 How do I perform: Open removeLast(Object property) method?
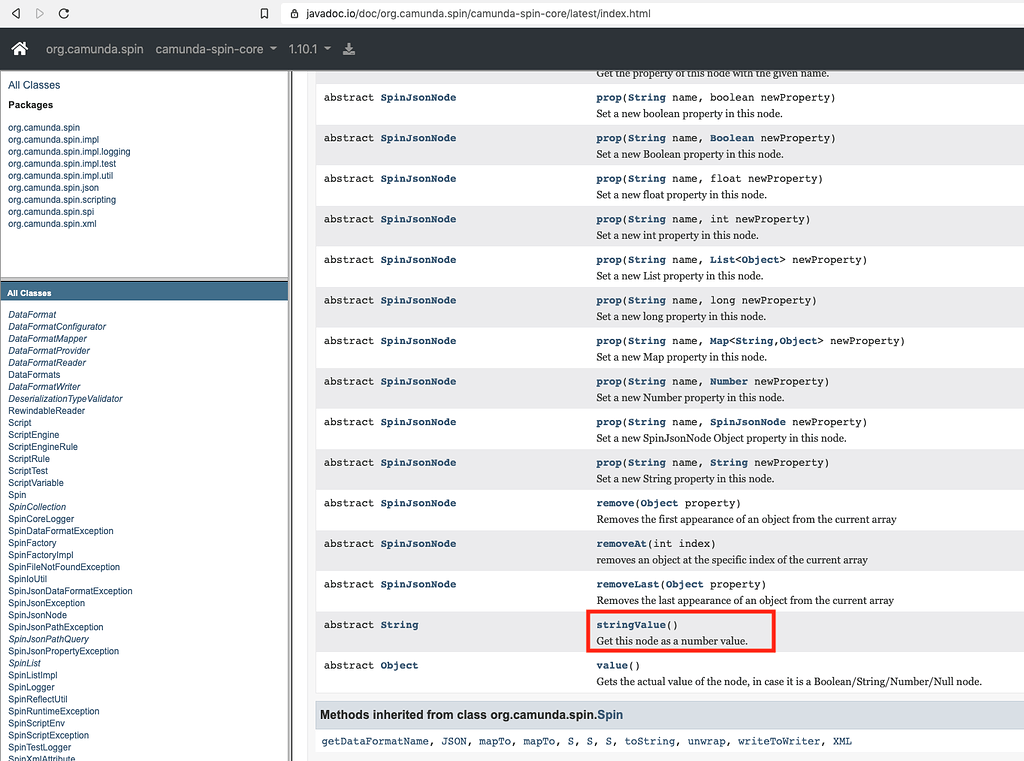pyautogui.click(x=628, y=584)
